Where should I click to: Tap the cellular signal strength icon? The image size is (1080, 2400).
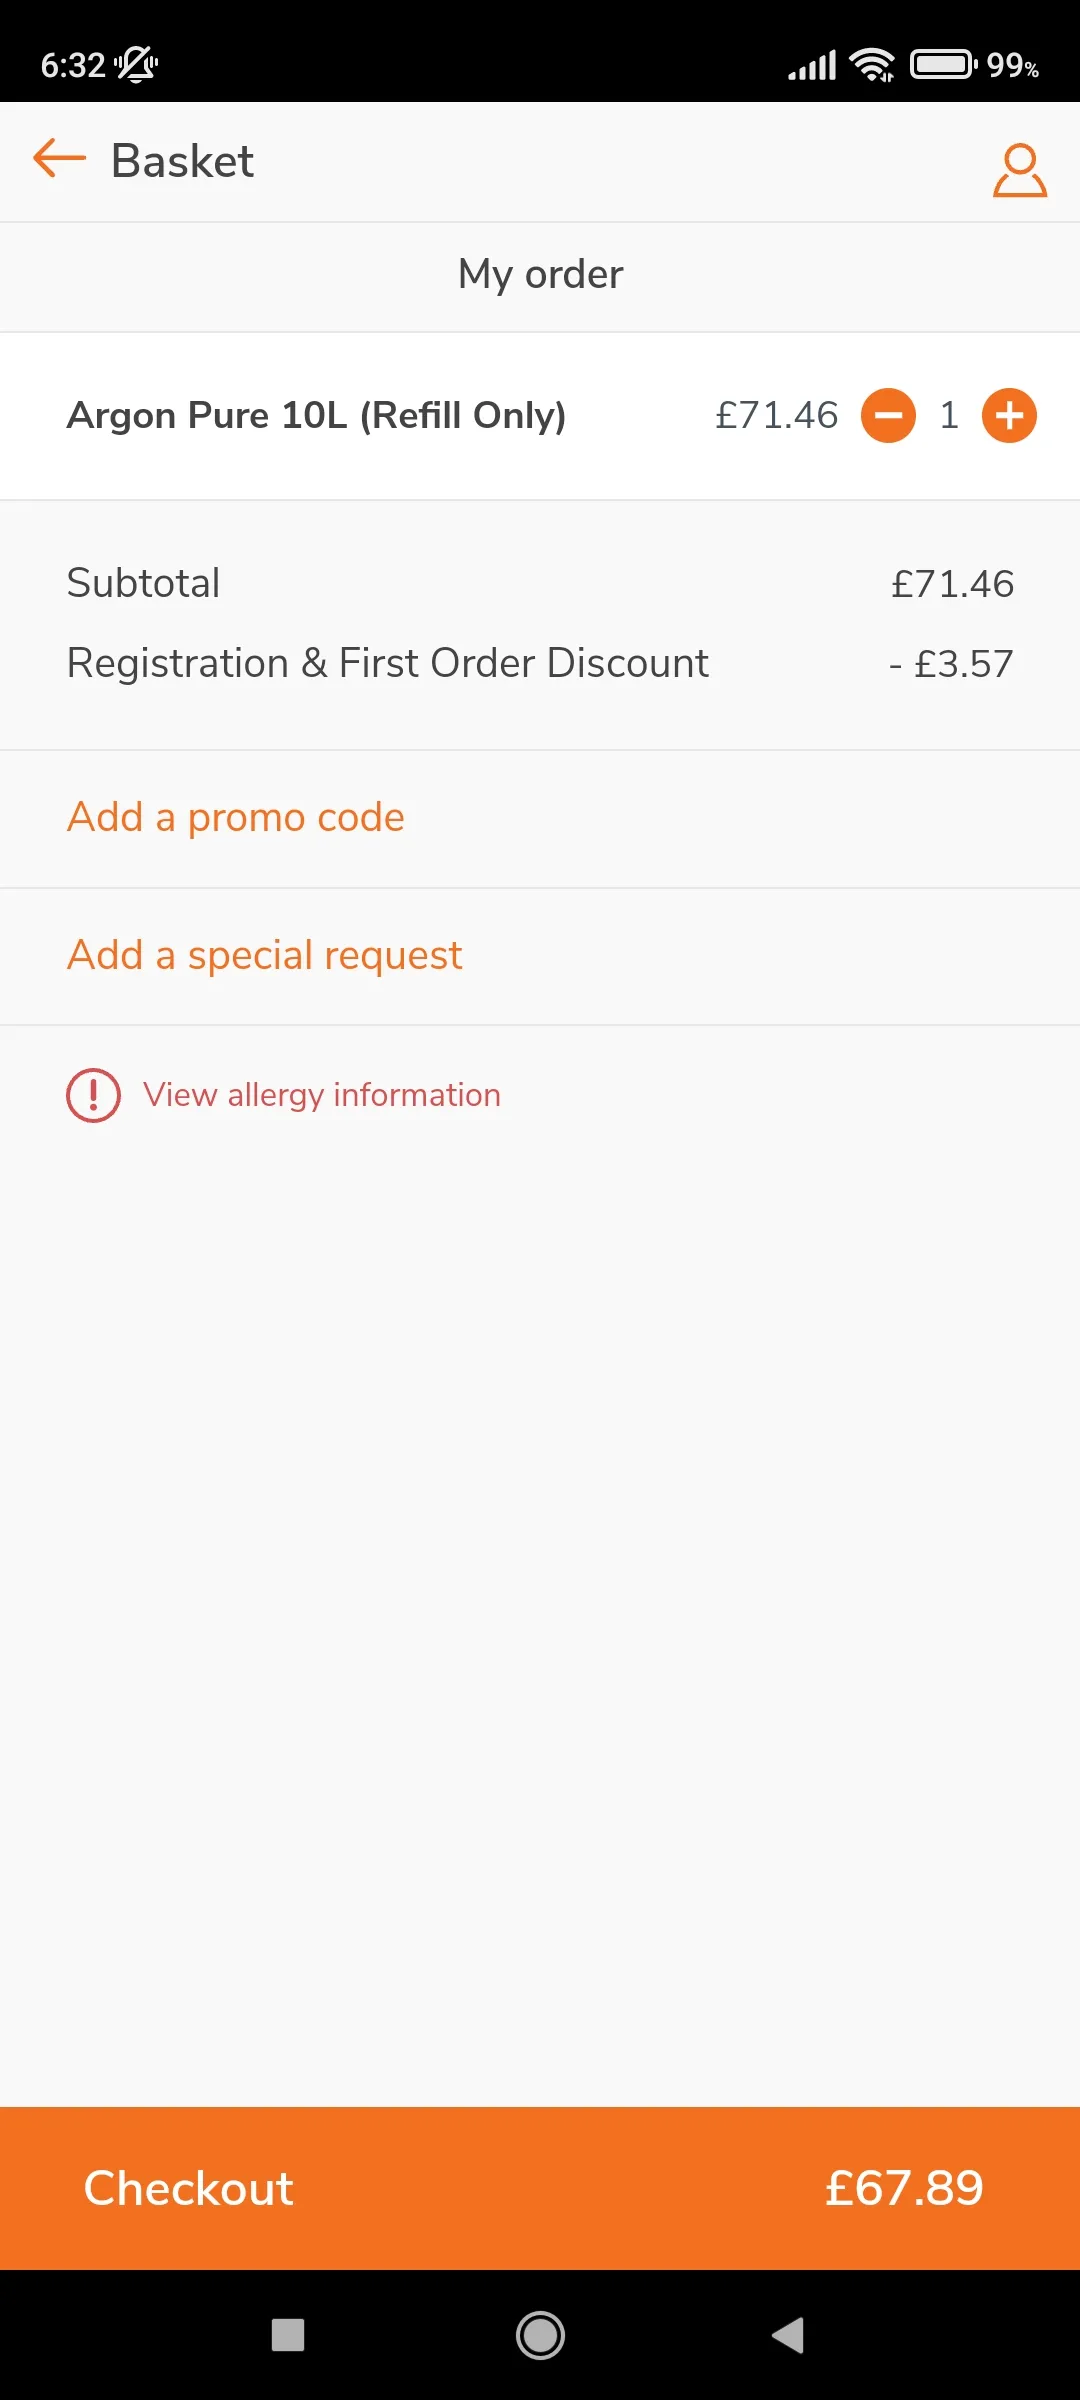[812, 65]
